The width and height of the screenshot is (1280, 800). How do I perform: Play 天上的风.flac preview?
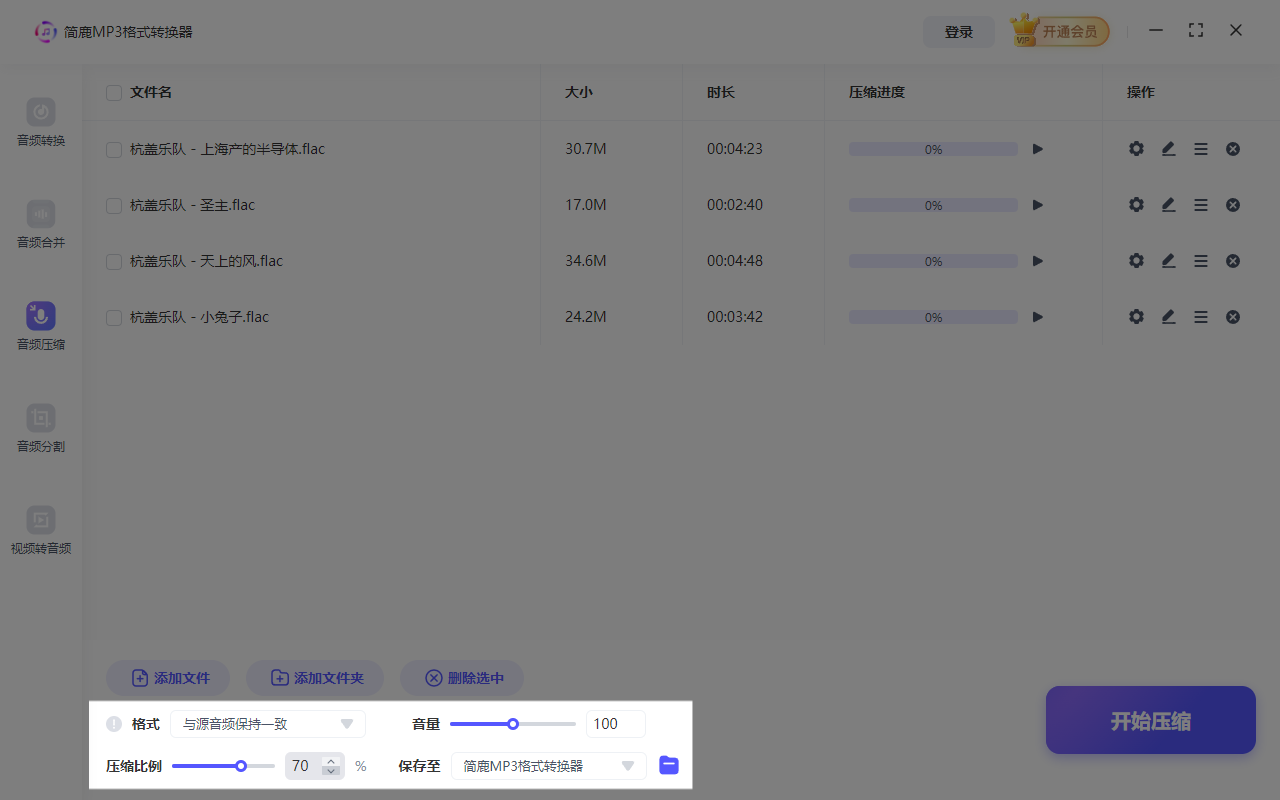(1038, 261)
